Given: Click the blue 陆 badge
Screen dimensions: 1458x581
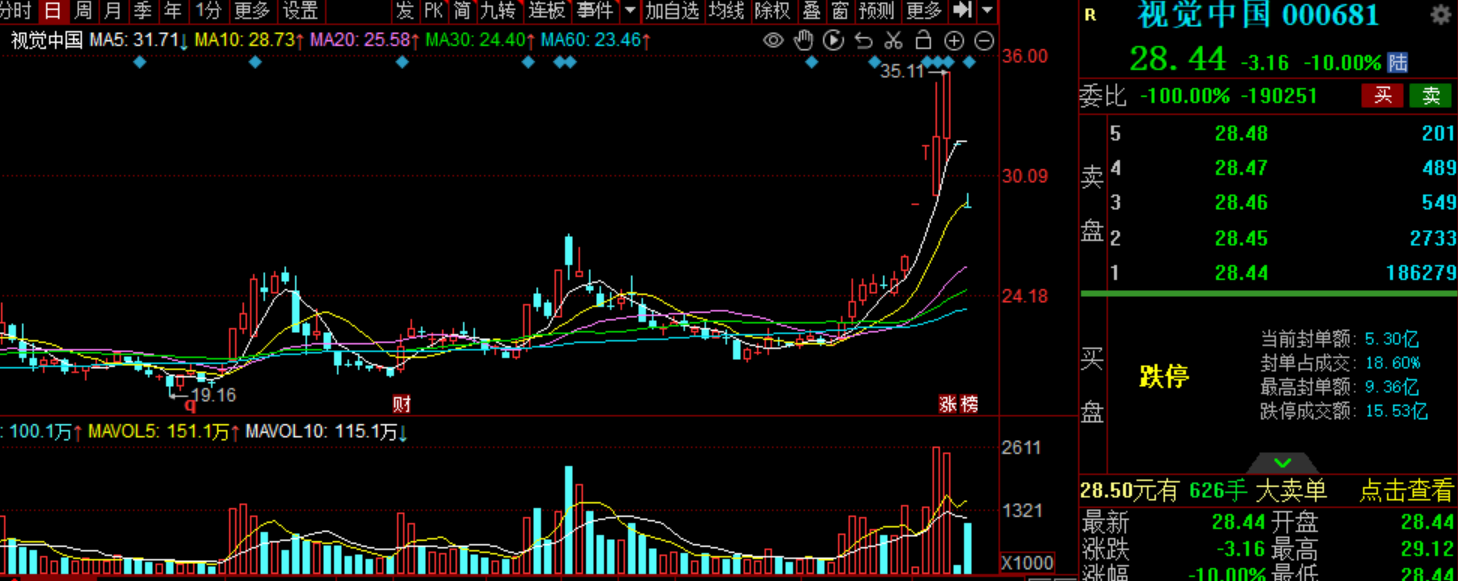Looking at the screenshot, I should 1398,62.
